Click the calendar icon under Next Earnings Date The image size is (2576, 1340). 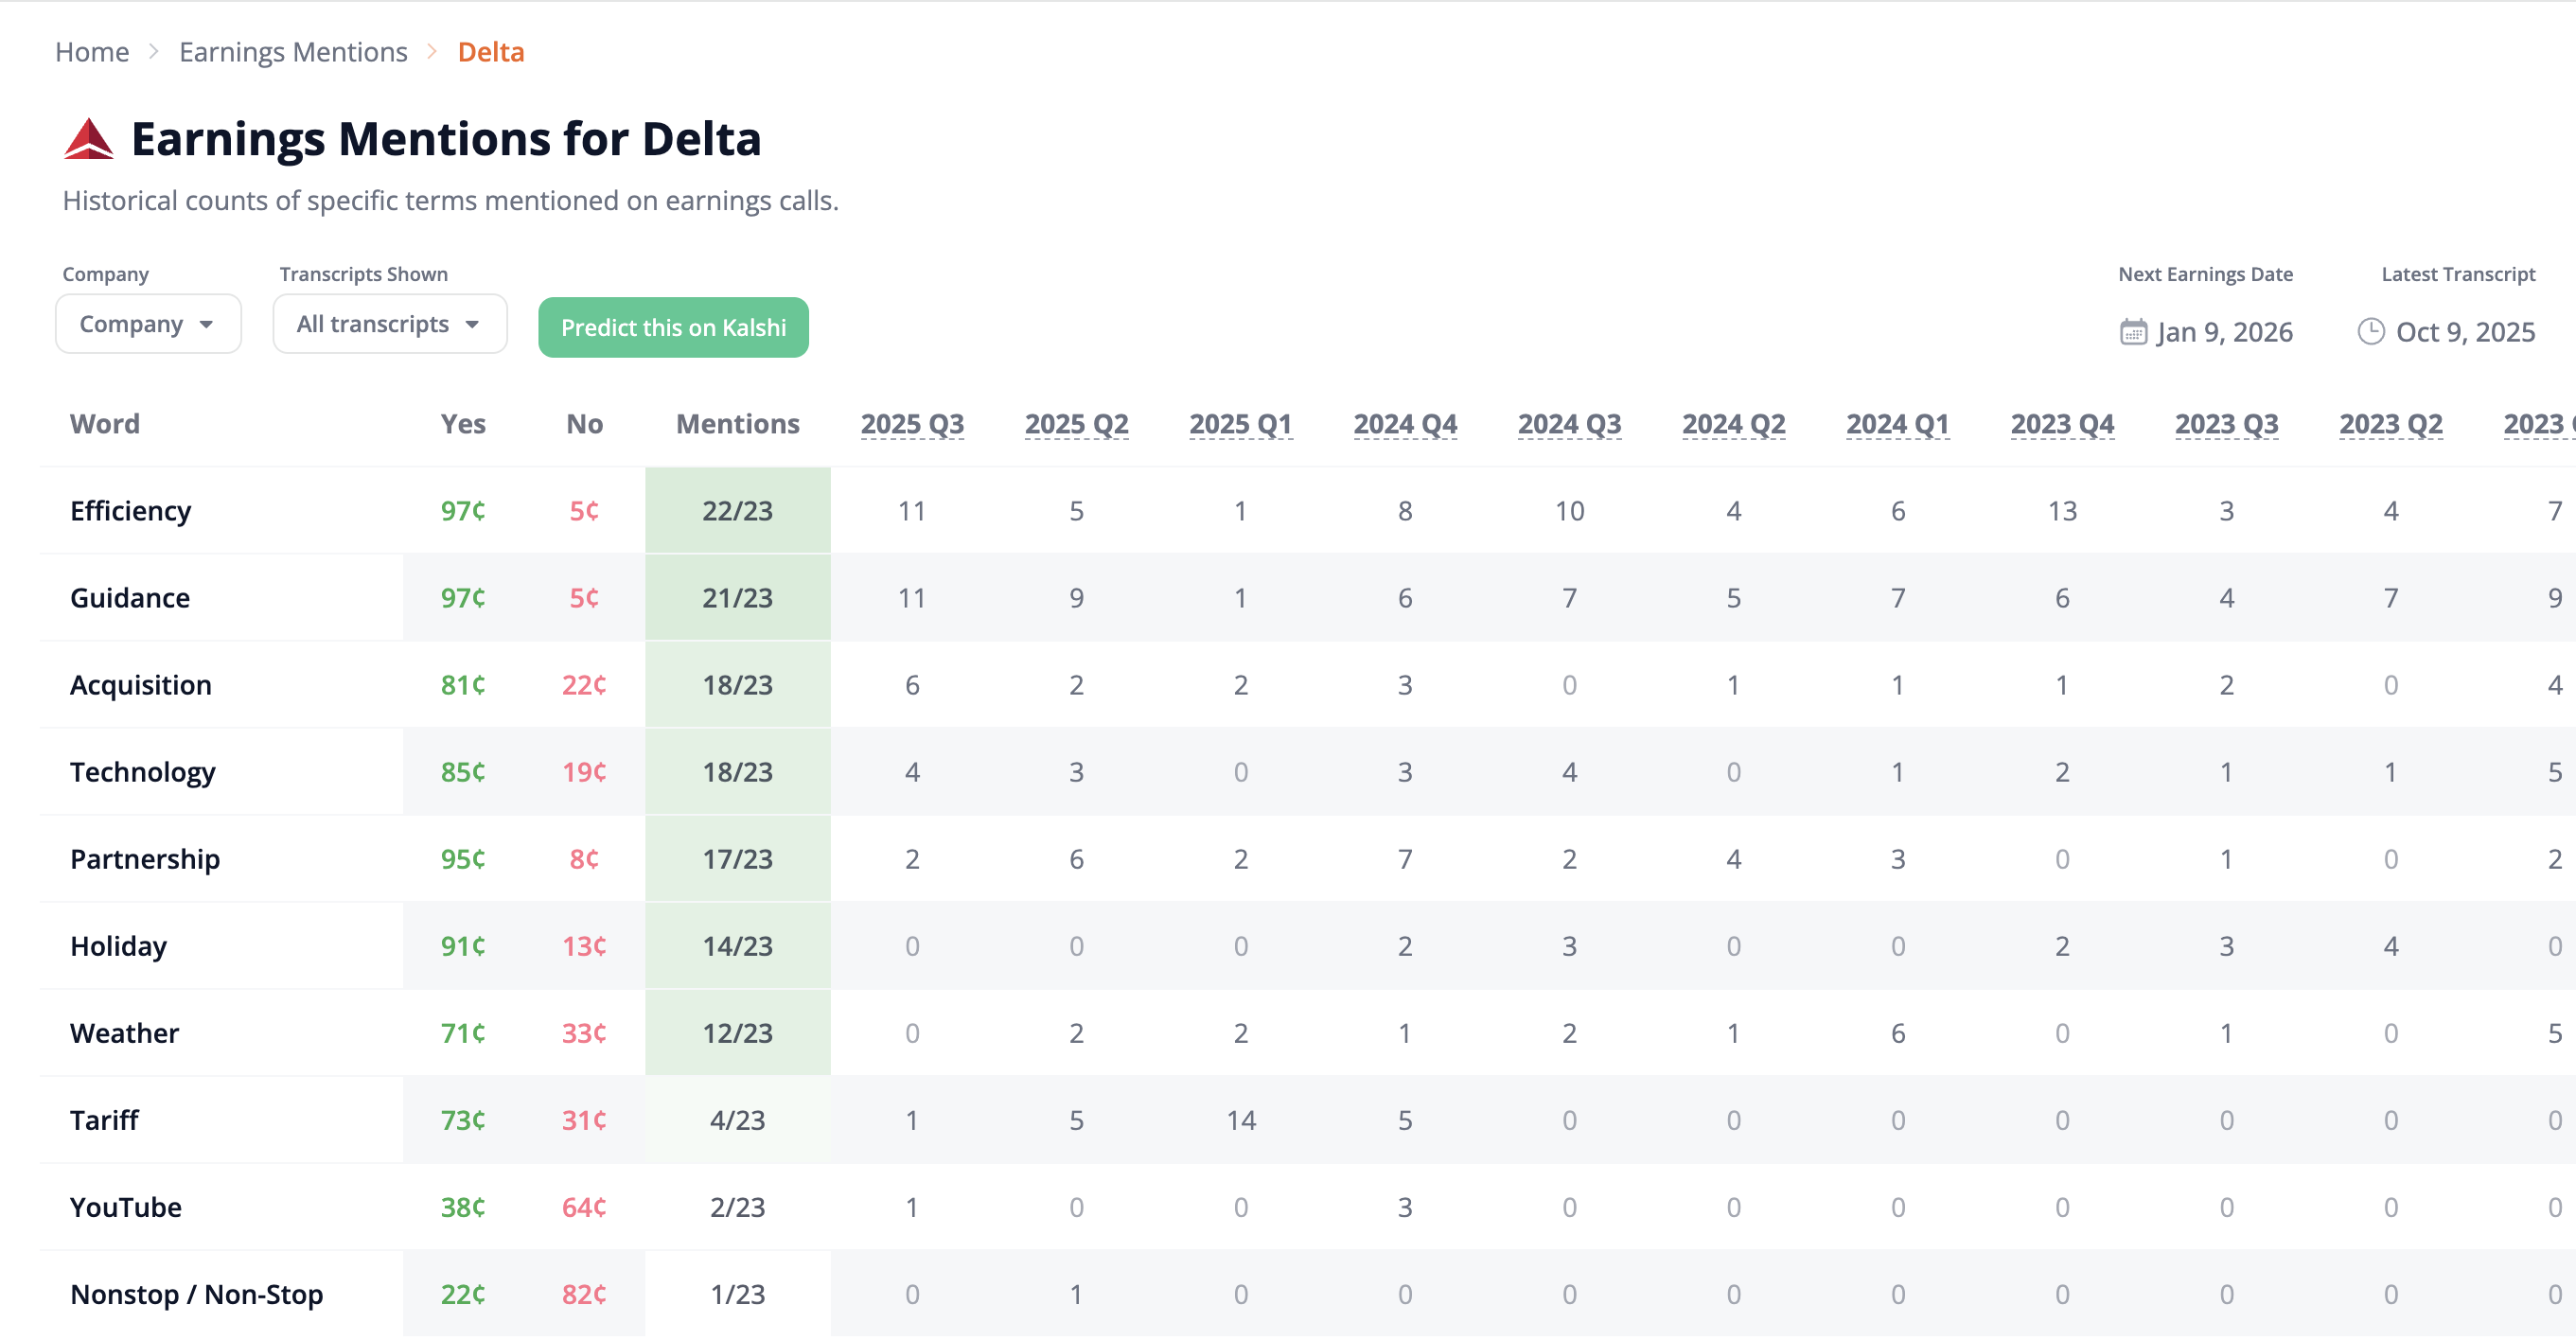(2133, 330)
